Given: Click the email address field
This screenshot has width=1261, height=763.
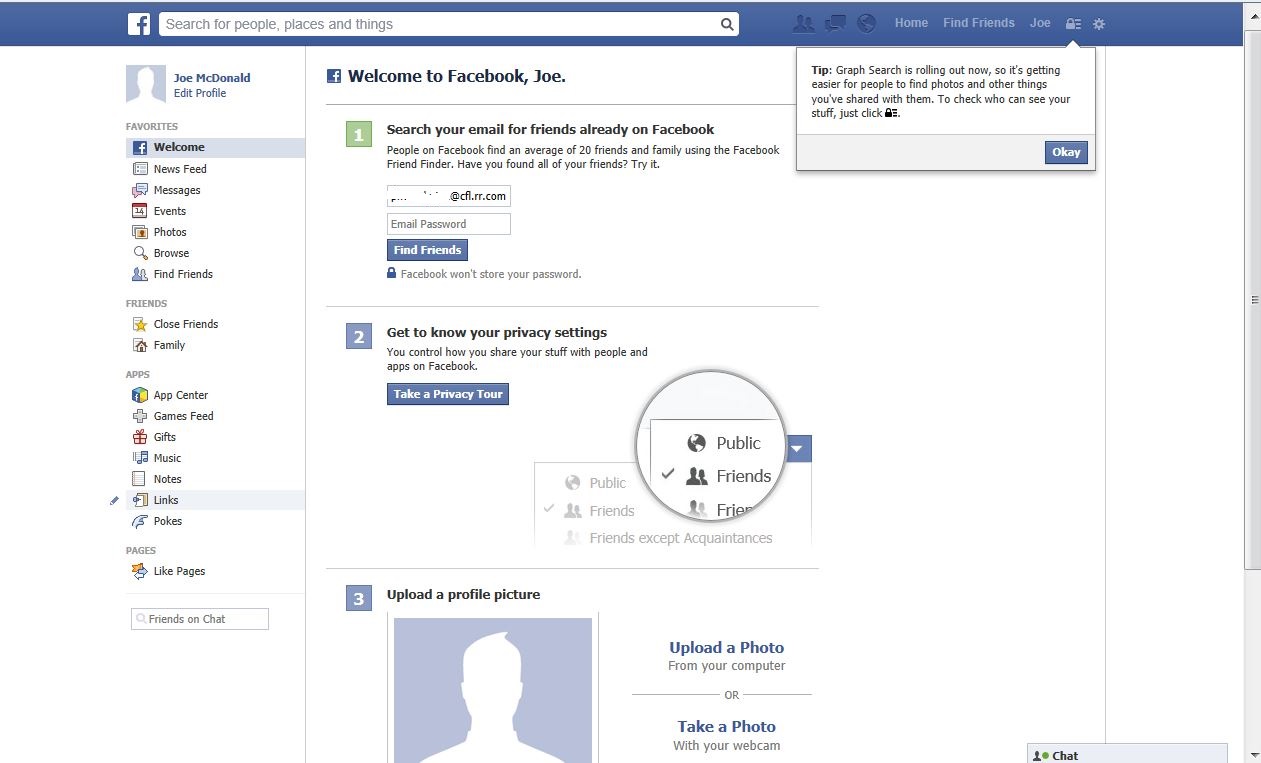Looking at the screenshot, I should pos(449,196).
